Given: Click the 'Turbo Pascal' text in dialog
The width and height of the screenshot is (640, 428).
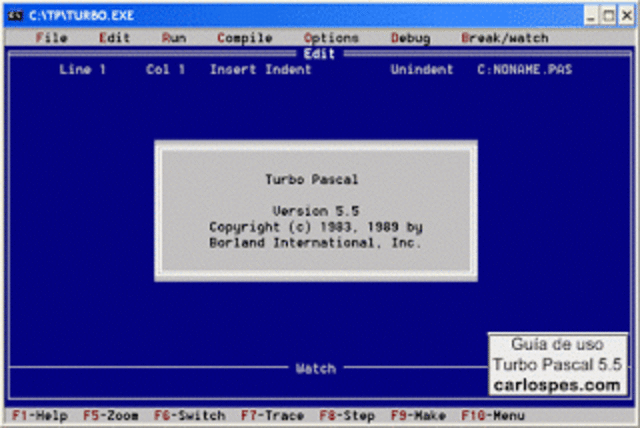Looking at the screenshot, I should [311, 179].
